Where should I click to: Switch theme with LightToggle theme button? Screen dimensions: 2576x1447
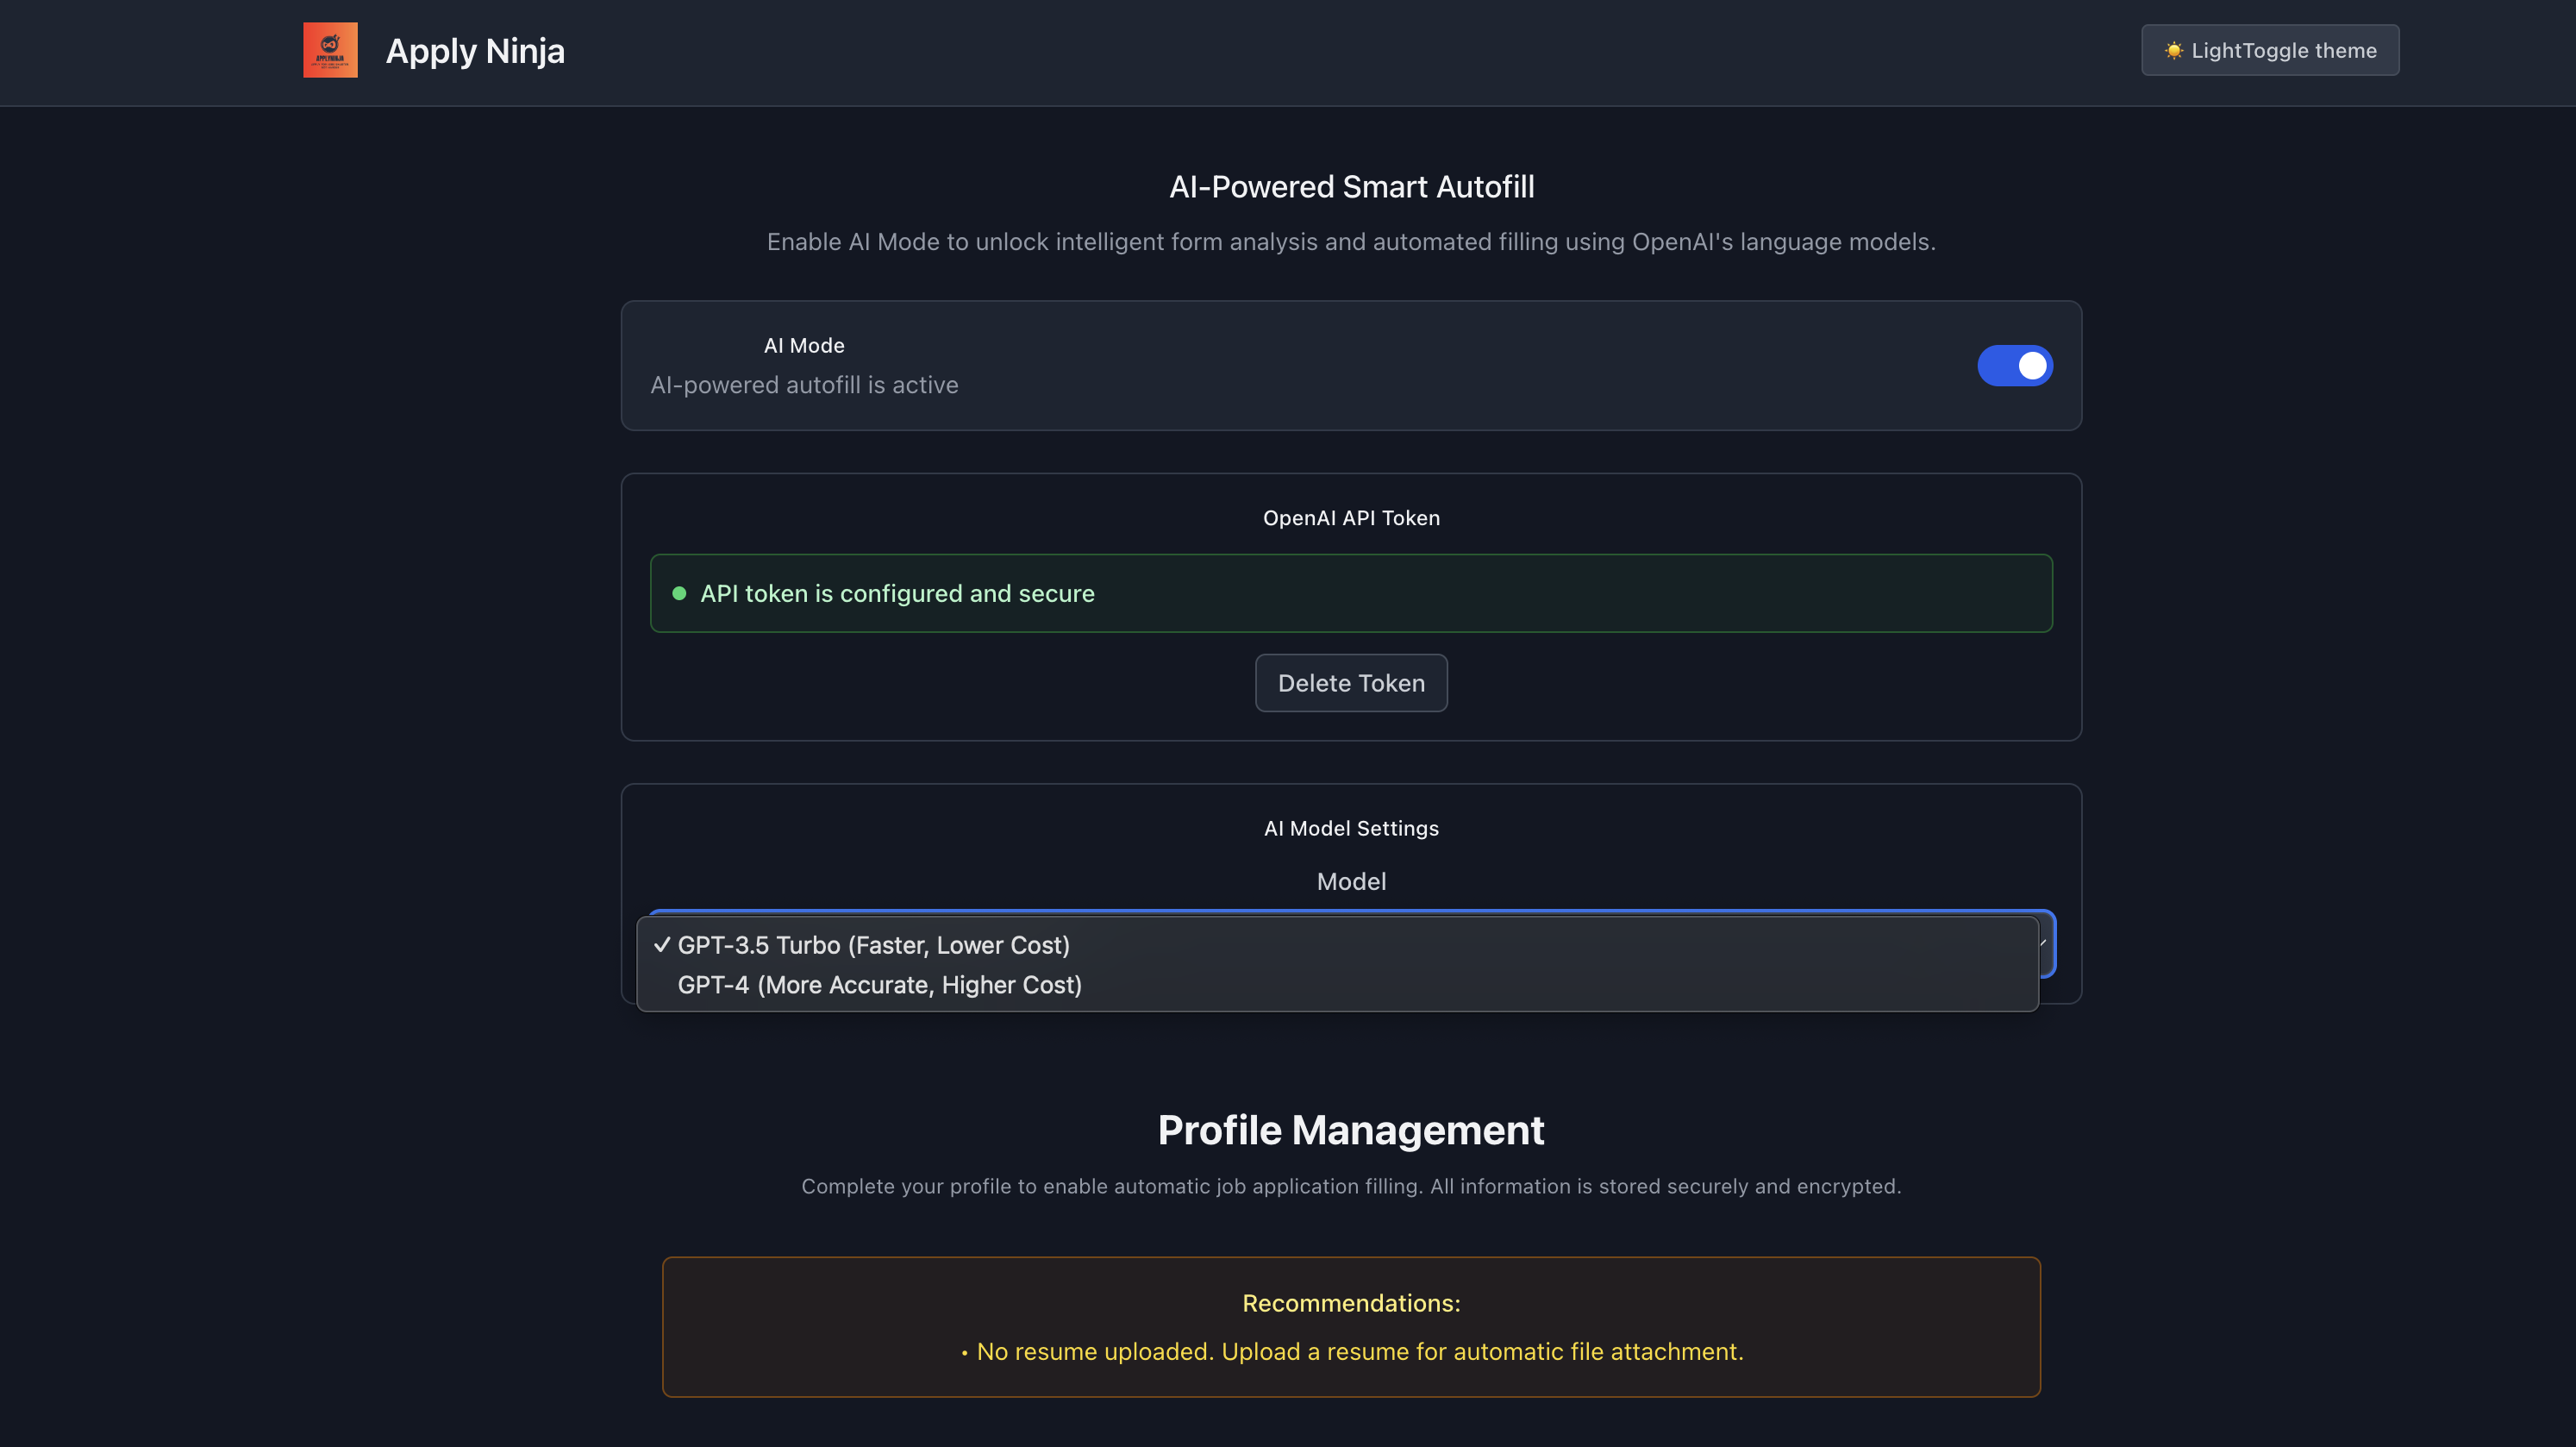click(x=2269, y=50)
